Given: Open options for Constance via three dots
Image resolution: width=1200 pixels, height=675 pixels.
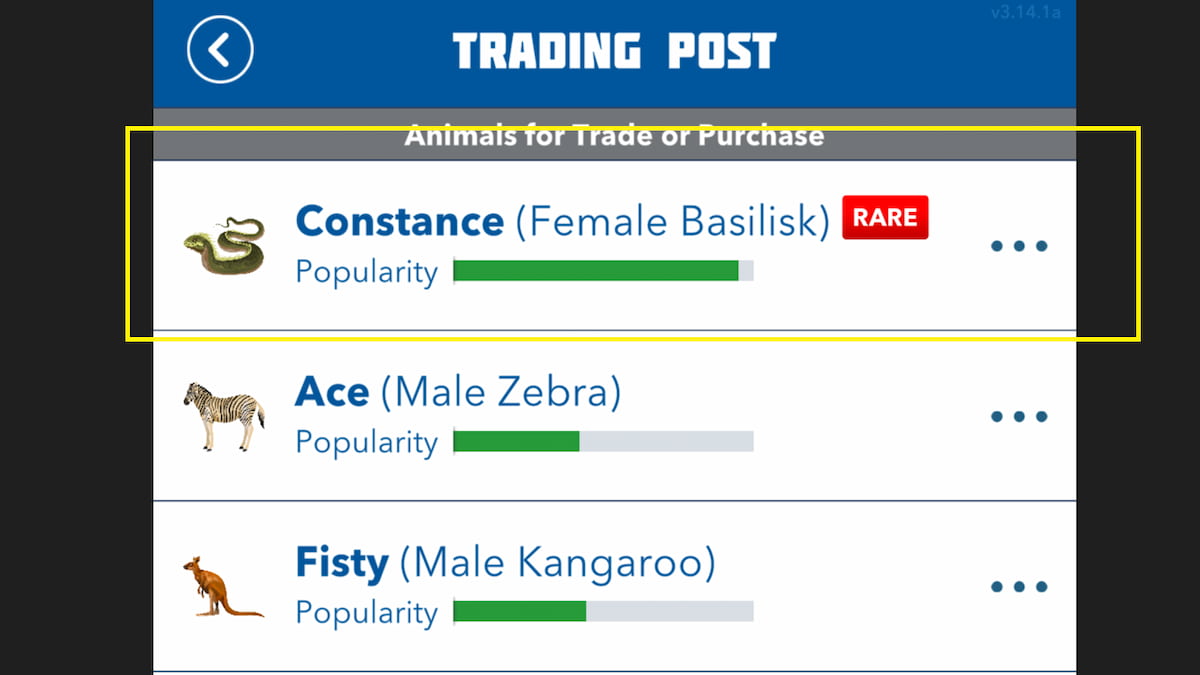Looking at the screenshot, I should point(1018,246).
